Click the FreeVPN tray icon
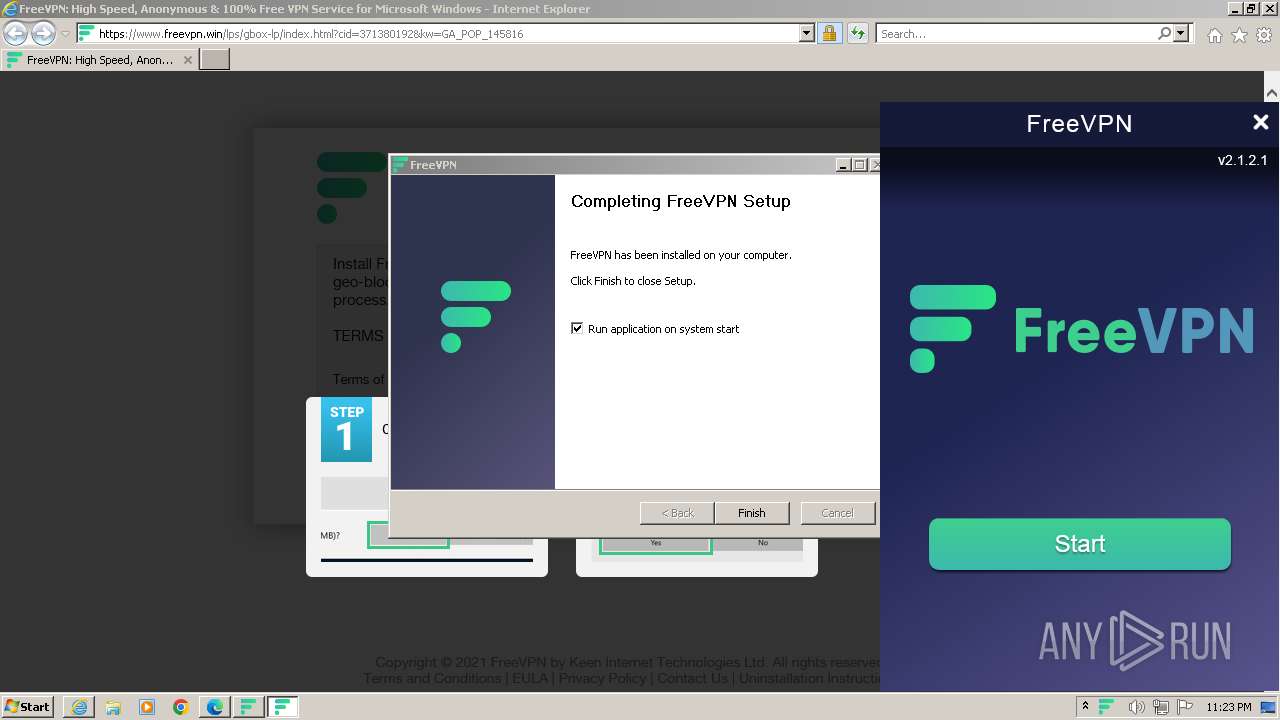Screen dimensions: 1280x720 point(1107,707)
